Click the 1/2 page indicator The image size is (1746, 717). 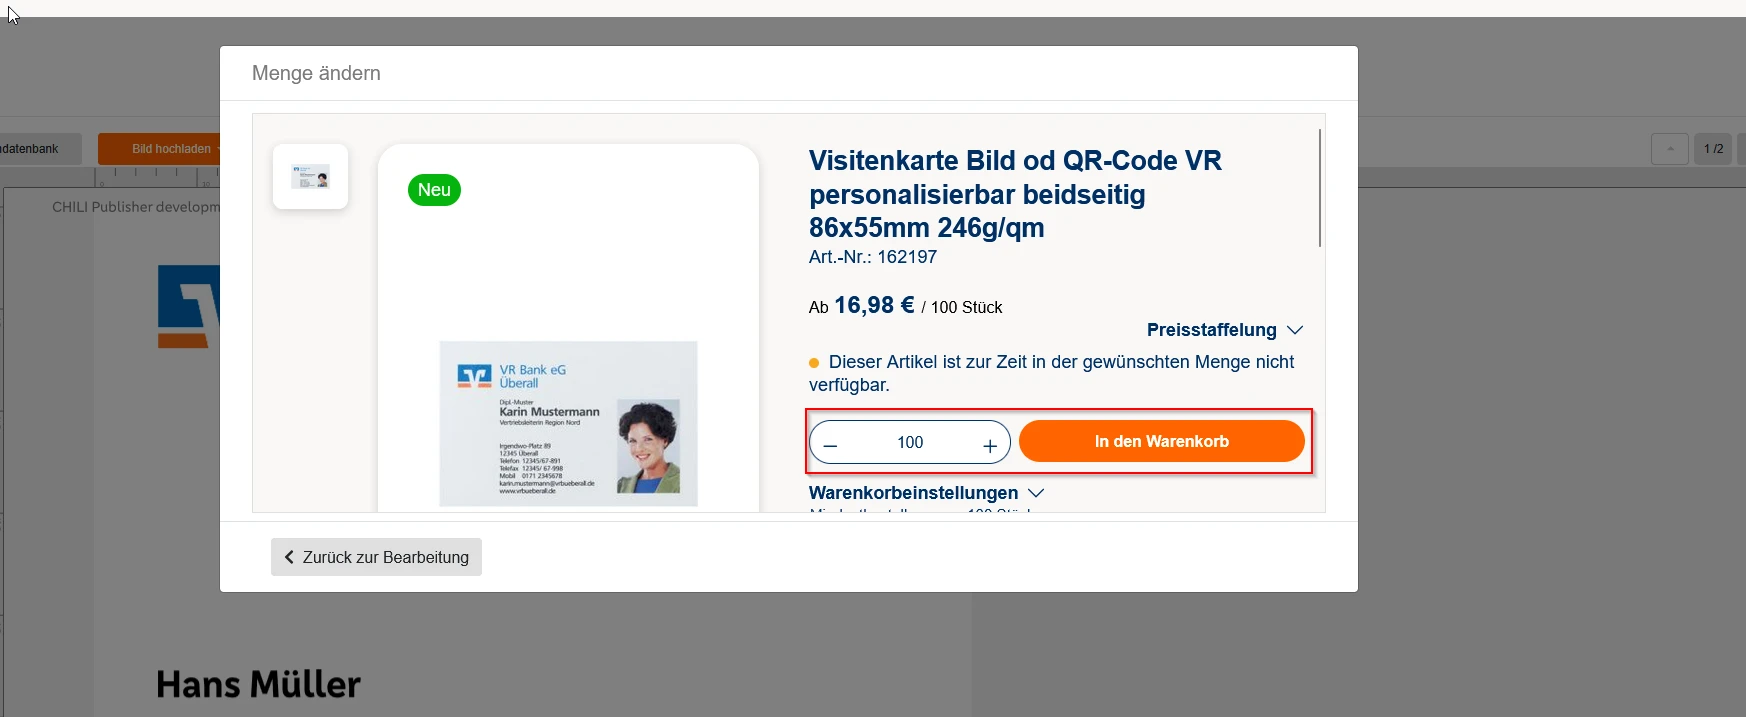[x=1714, y=149]
